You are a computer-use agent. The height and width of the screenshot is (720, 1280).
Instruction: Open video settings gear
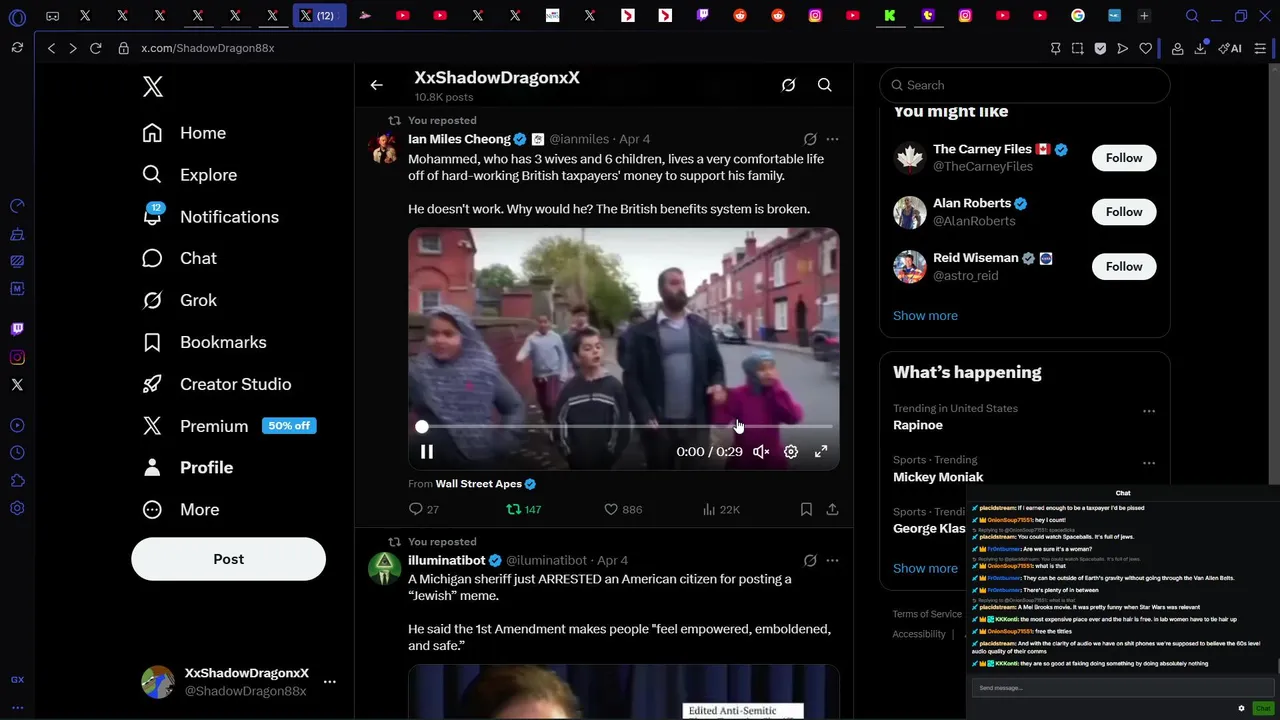tap(791, 452)
